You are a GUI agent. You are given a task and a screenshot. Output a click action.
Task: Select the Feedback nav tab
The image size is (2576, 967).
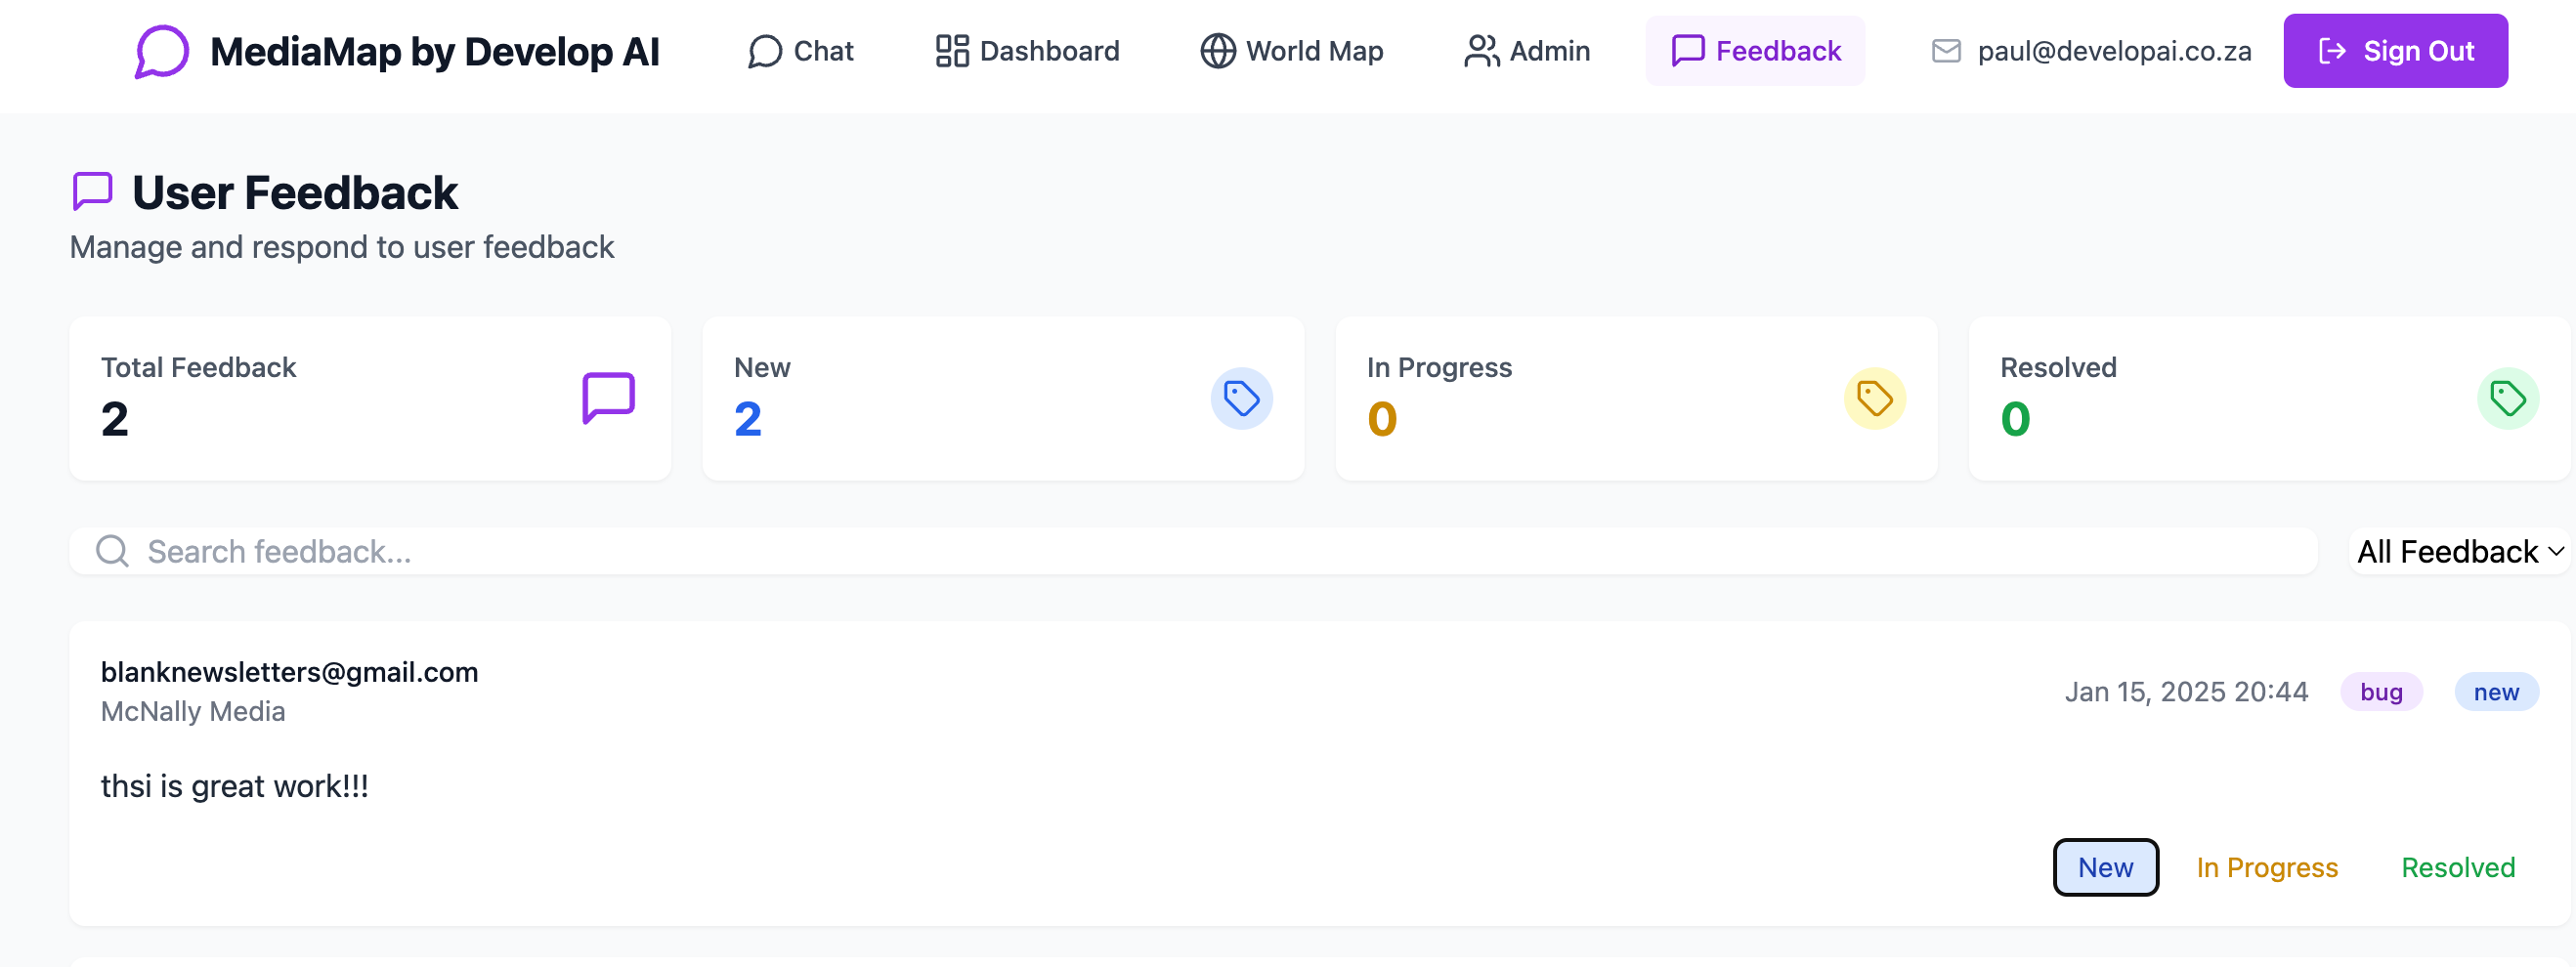coord(1755,51)
